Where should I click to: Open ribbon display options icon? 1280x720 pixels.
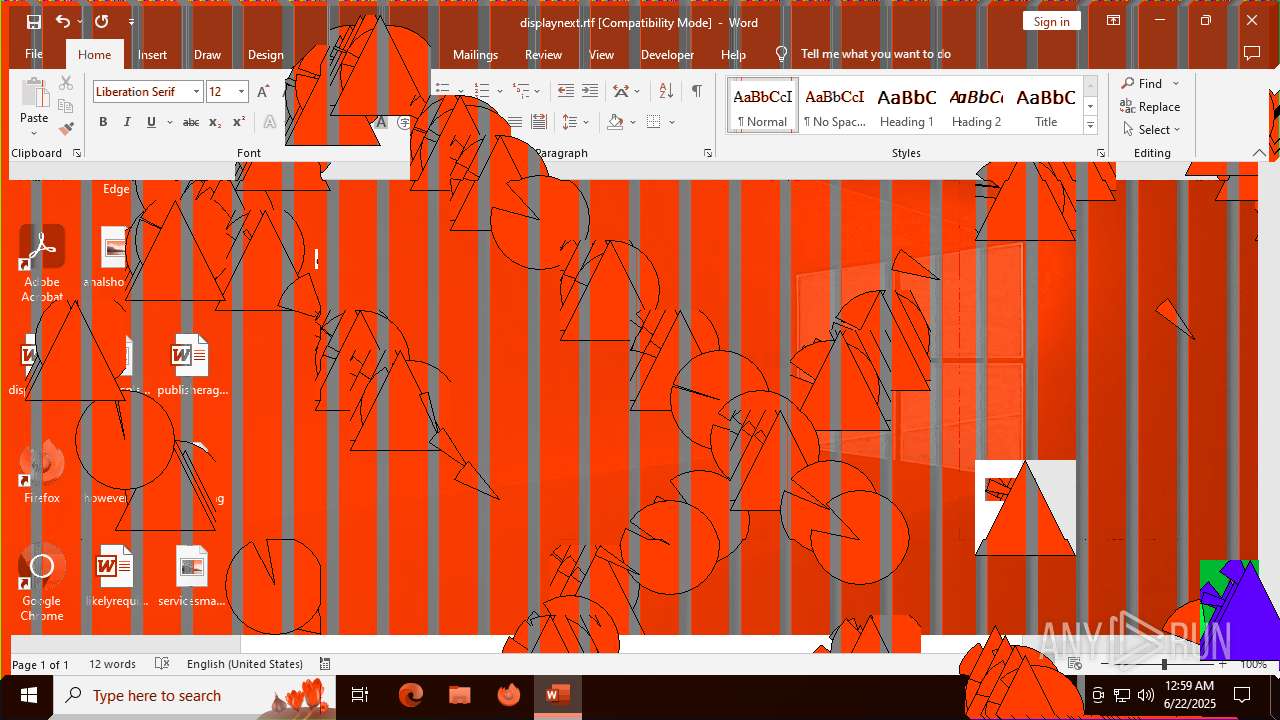click(x=1113, y=21)
